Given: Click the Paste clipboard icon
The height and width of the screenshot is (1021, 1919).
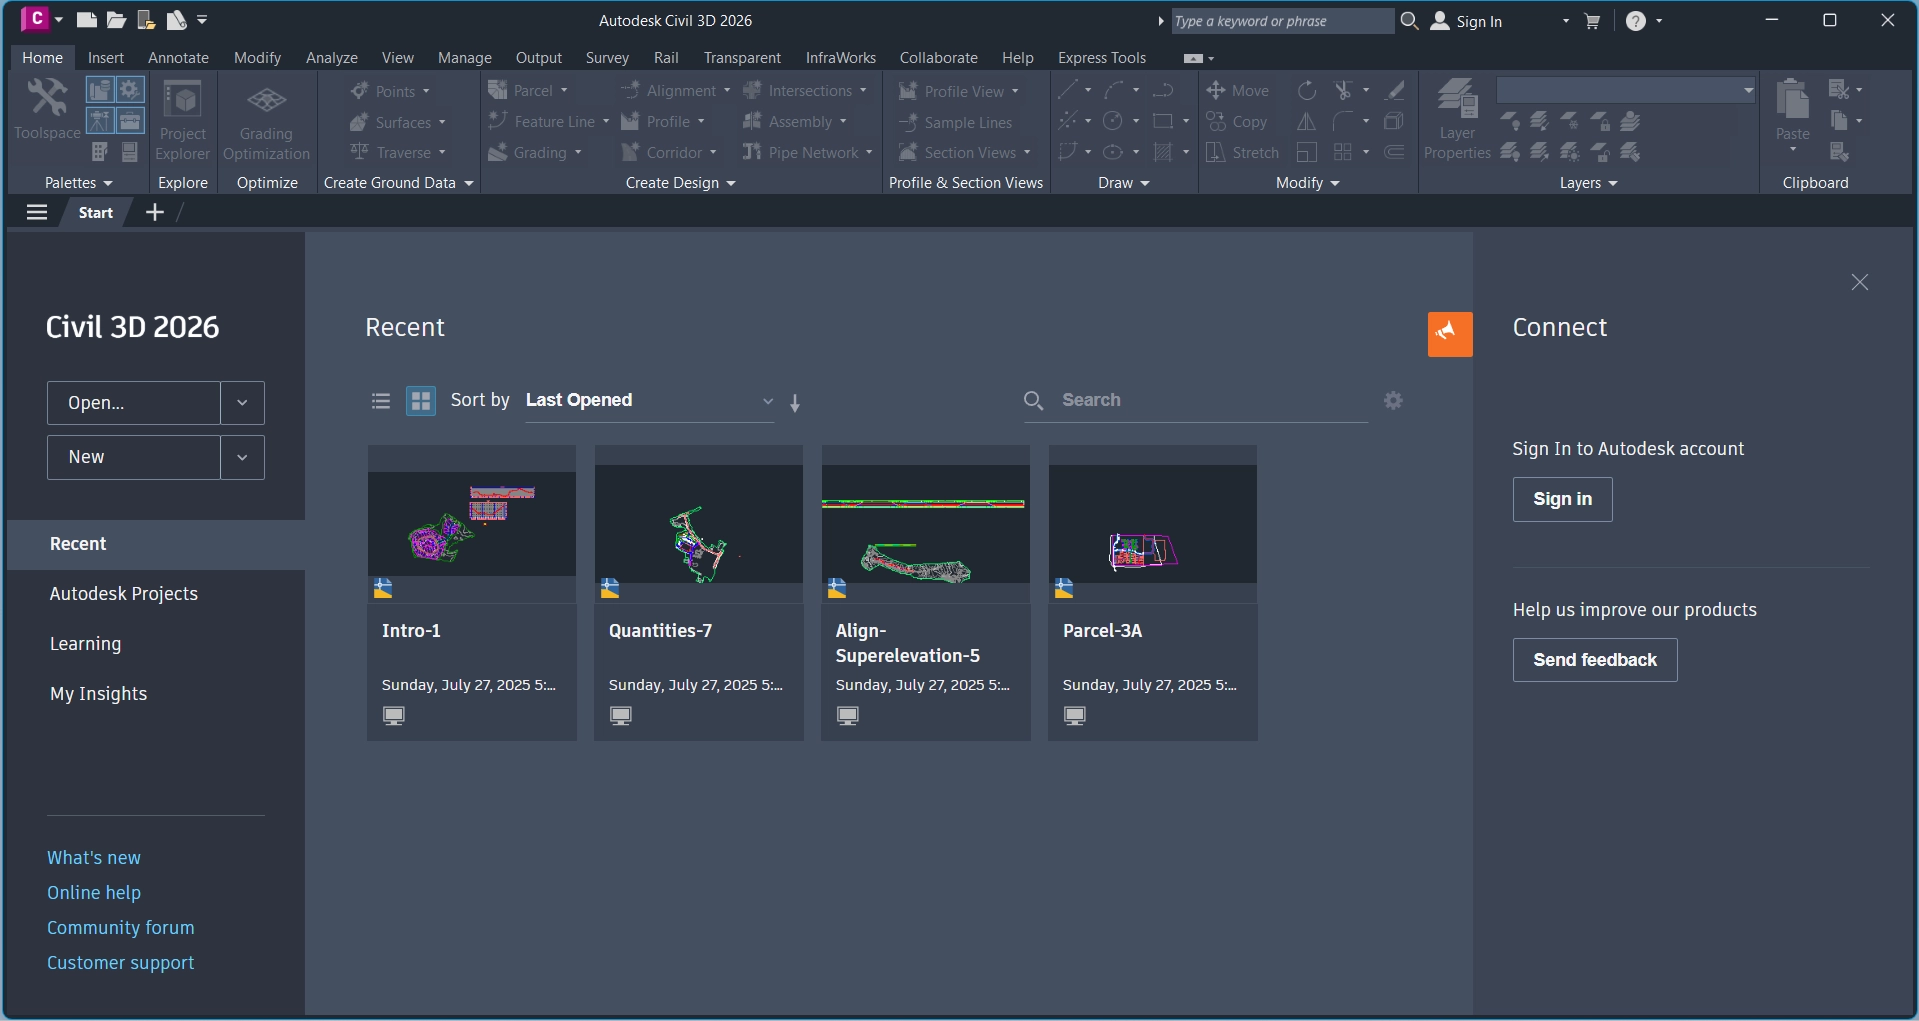Looking at the screenshot, I should (x=1792, y=108).
